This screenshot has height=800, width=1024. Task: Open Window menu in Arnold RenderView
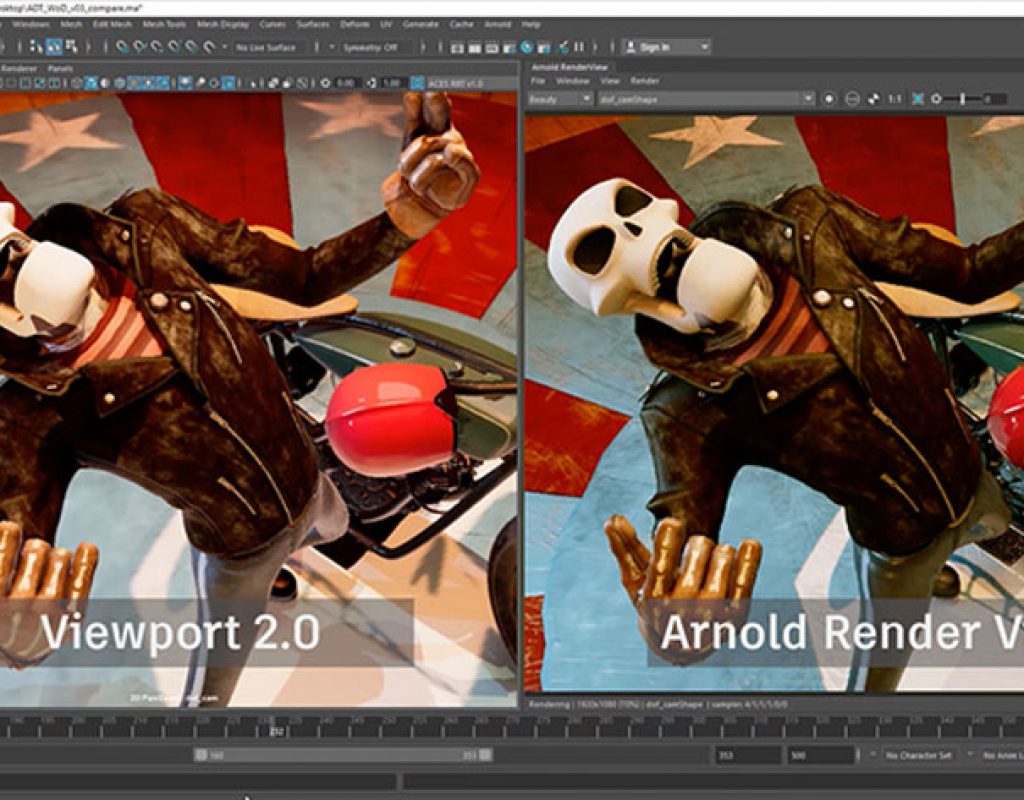pyautogui.click(x=572, y=81)
